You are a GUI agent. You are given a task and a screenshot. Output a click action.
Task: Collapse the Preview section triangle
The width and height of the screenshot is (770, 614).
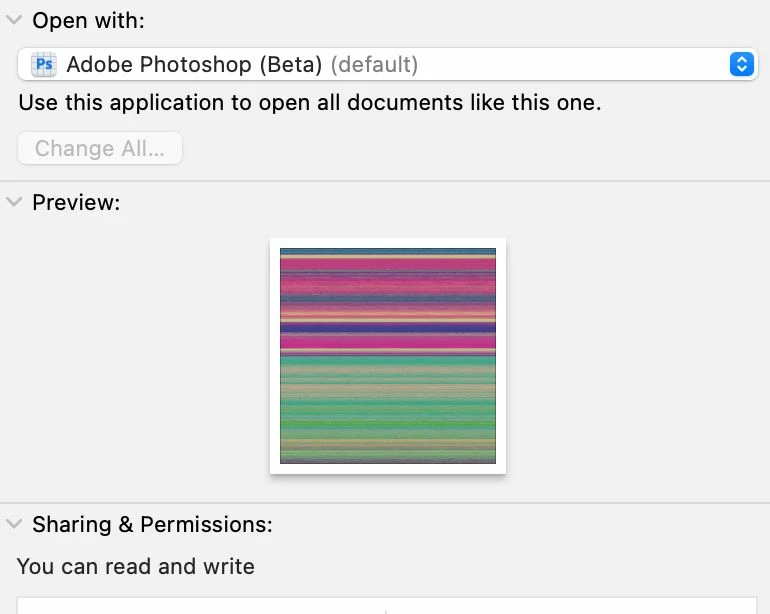click(13, 202)
